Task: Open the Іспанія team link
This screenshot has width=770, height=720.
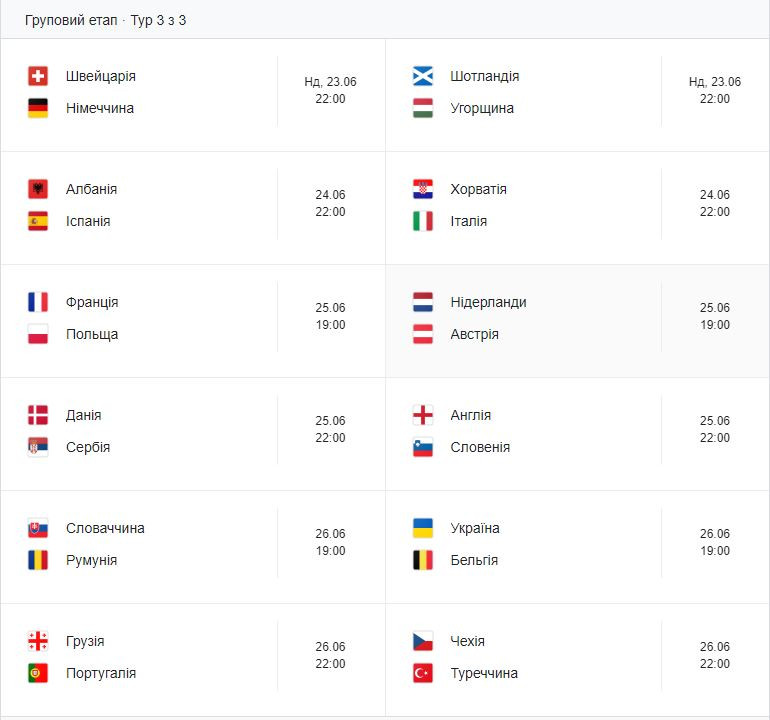Action: click(x=88, y=222)
